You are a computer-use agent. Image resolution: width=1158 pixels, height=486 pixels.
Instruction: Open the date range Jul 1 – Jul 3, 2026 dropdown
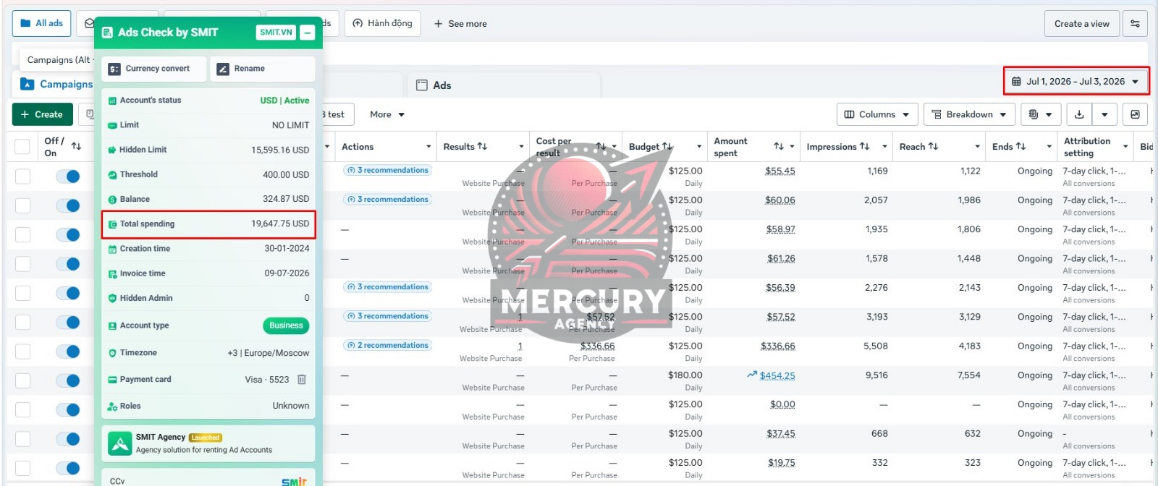pyautogui.click(x=1075, y=81)
